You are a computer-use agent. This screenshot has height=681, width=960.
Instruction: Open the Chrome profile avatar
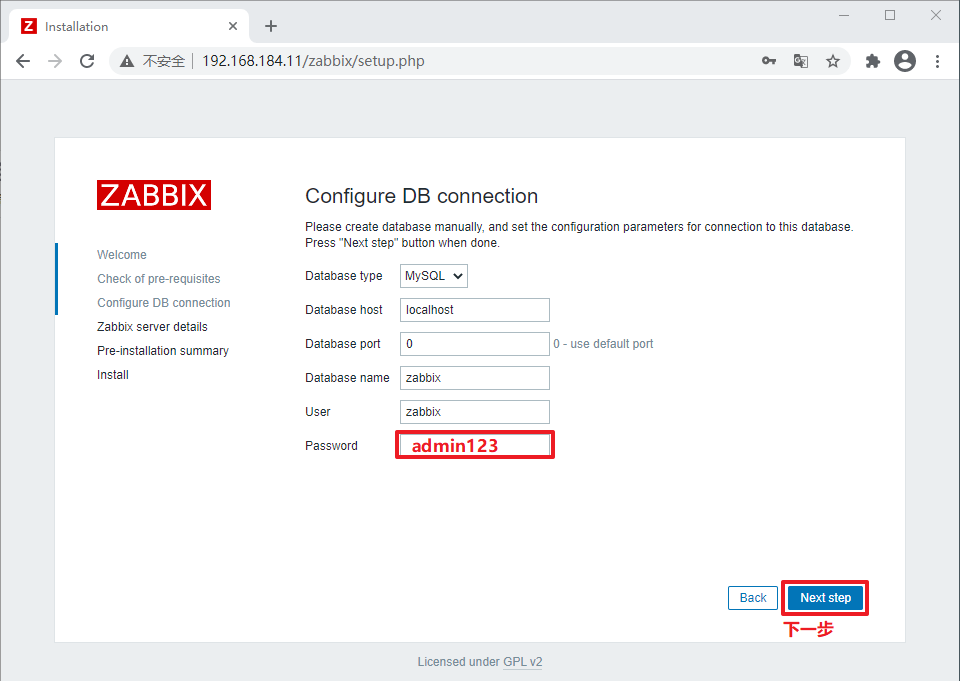click(x=905, y=61)
